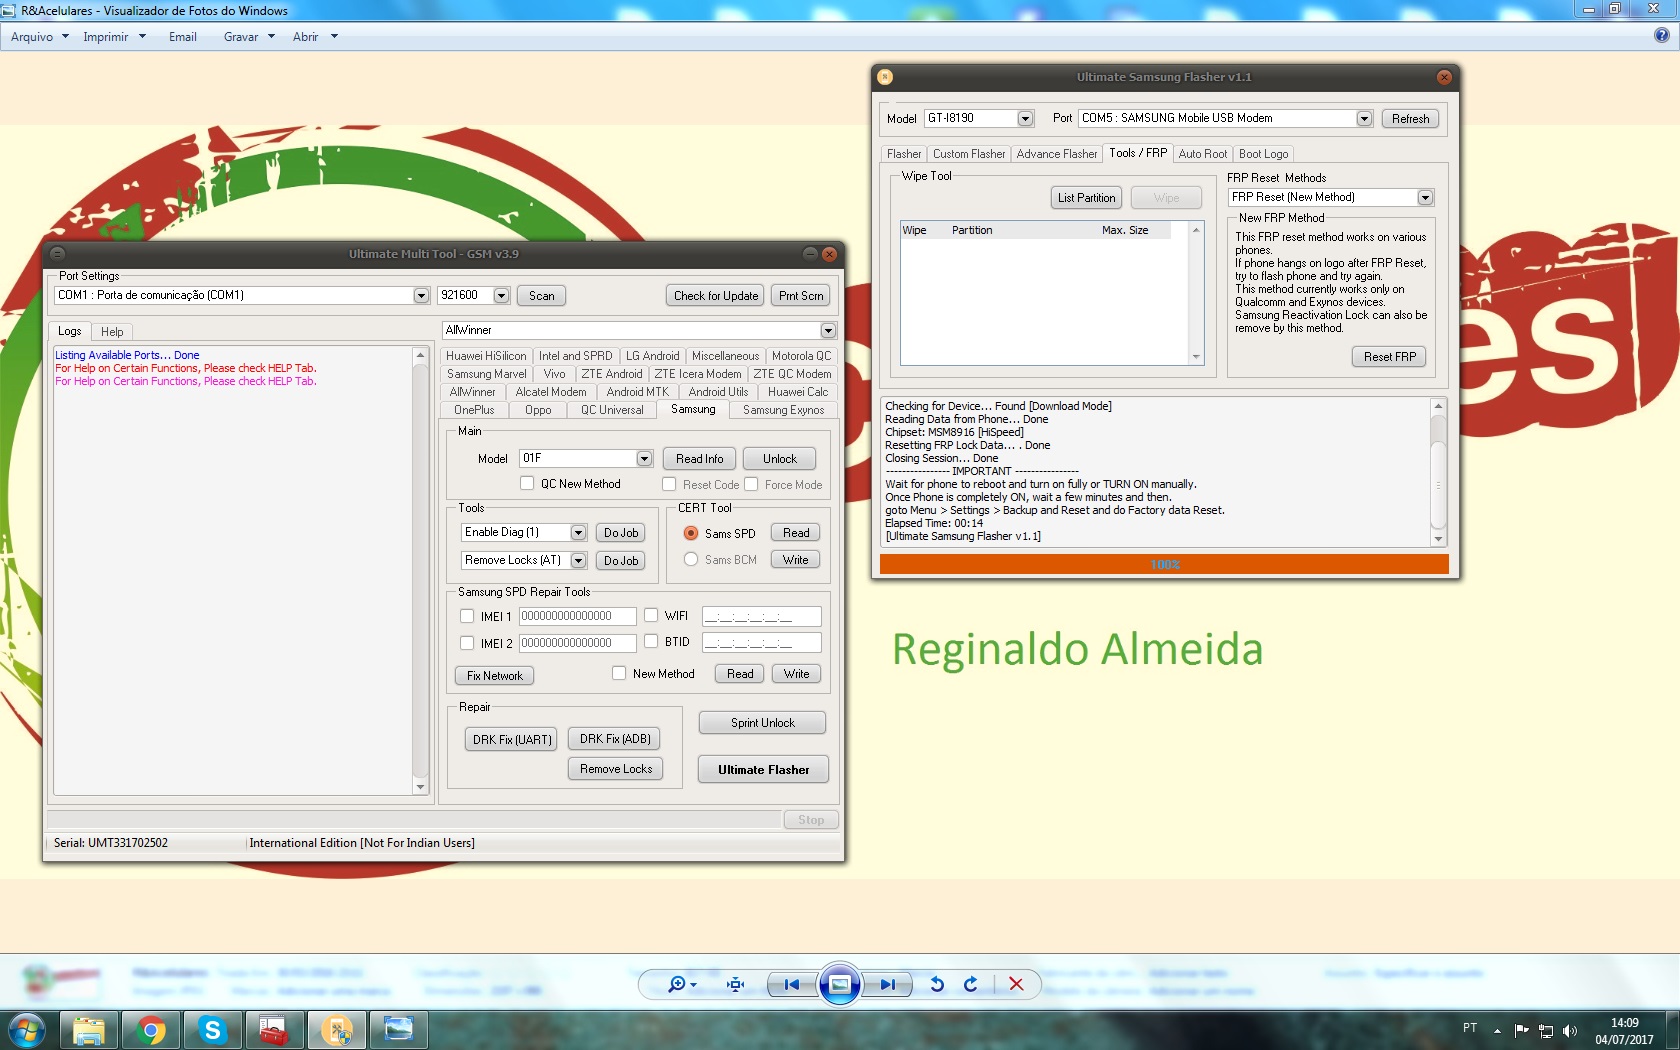Viewport: 1680px width, 1050px height.
Task: Expand the Remove Locks (AT) dropdown
Action: pyautogui.click(x=578, y=561)
